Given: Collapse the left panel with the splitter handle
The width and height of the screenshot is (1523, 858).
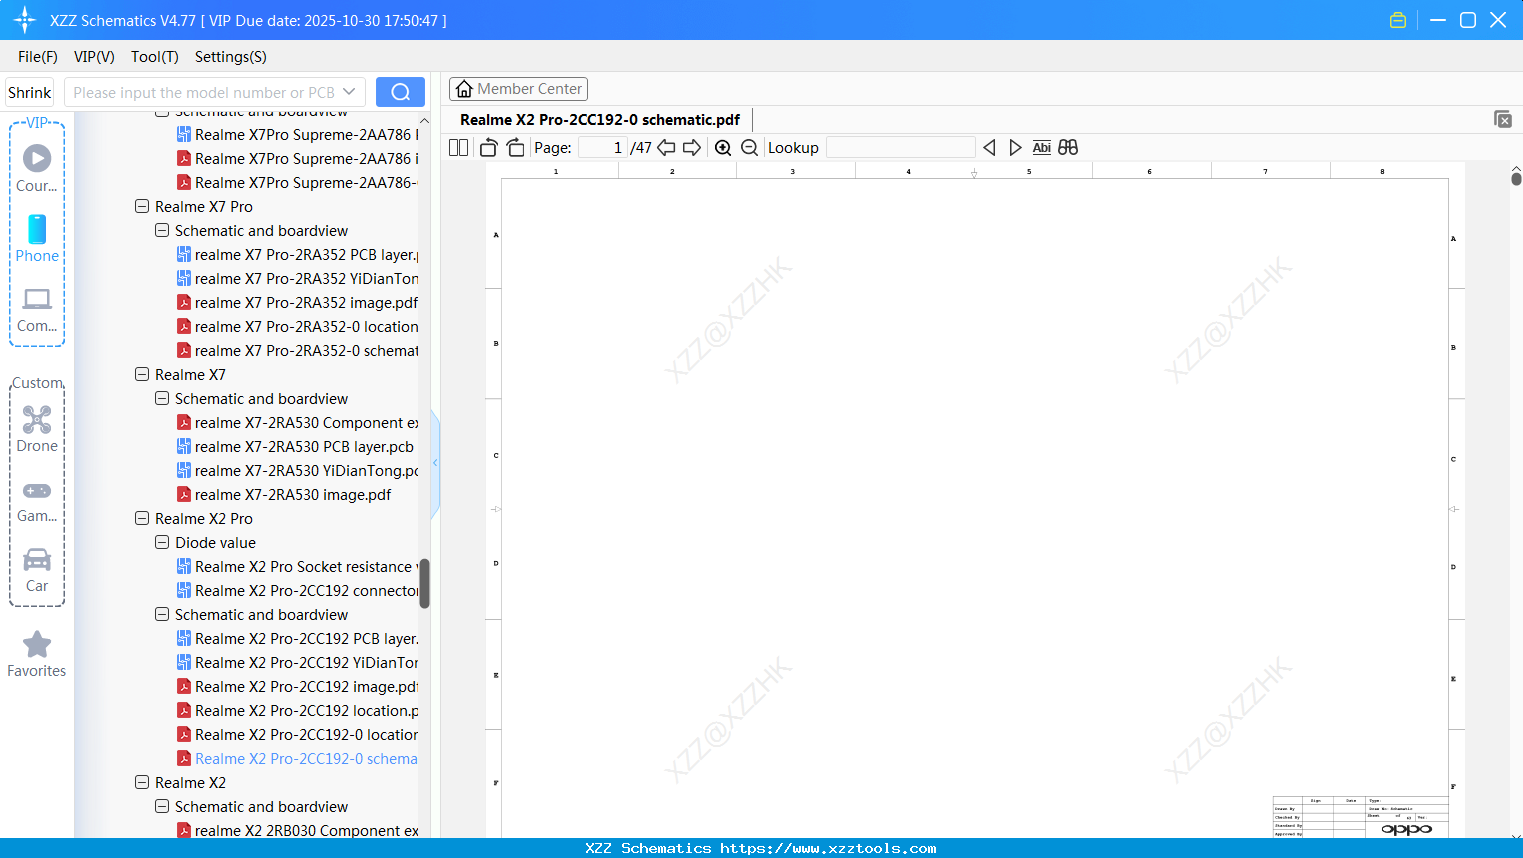Looking at the screenshot, I should tap(435, 463).
